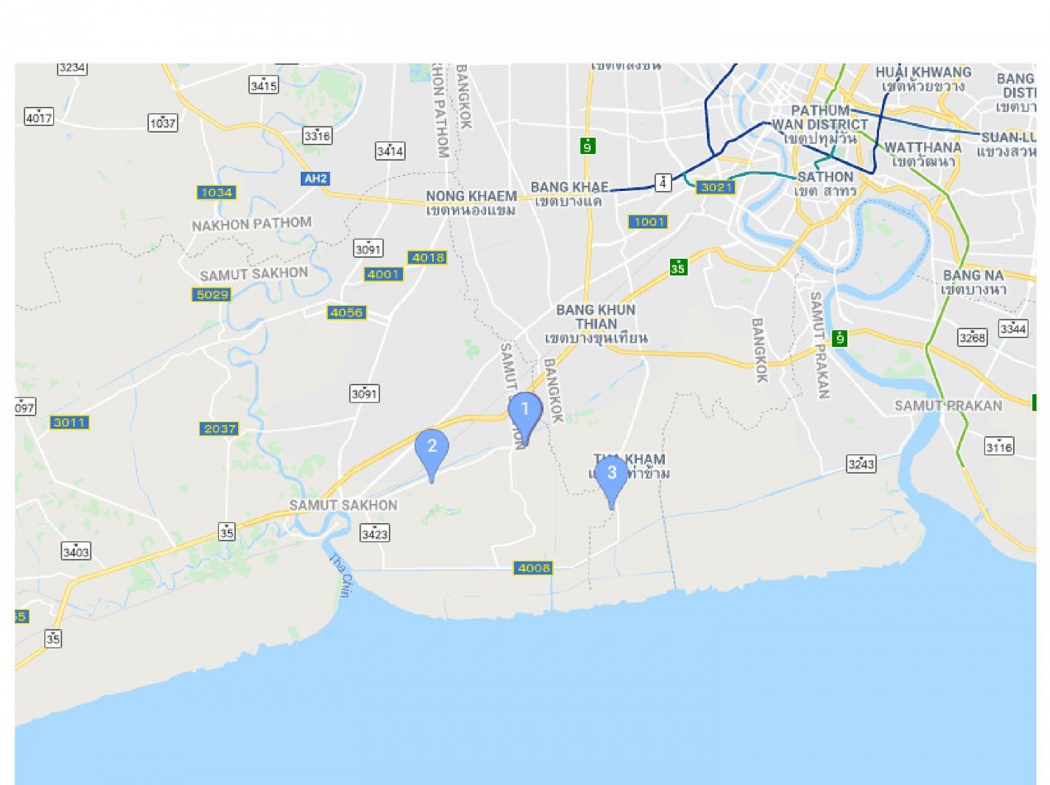Click the 3243 road shield

click(x=861, y=463)
